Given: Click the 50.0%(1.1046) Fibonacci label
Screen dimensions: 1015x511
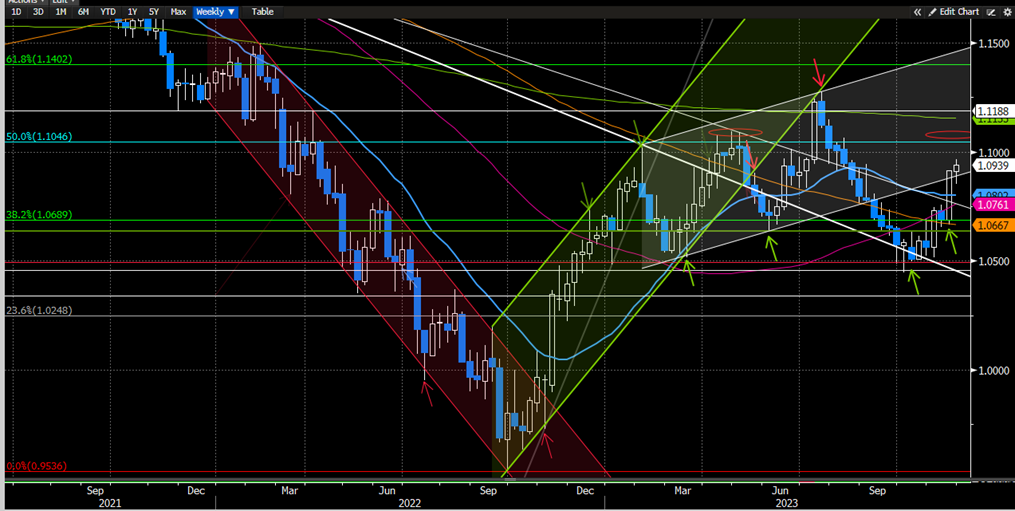Looking at the screenshot, I should pos(39,137).
